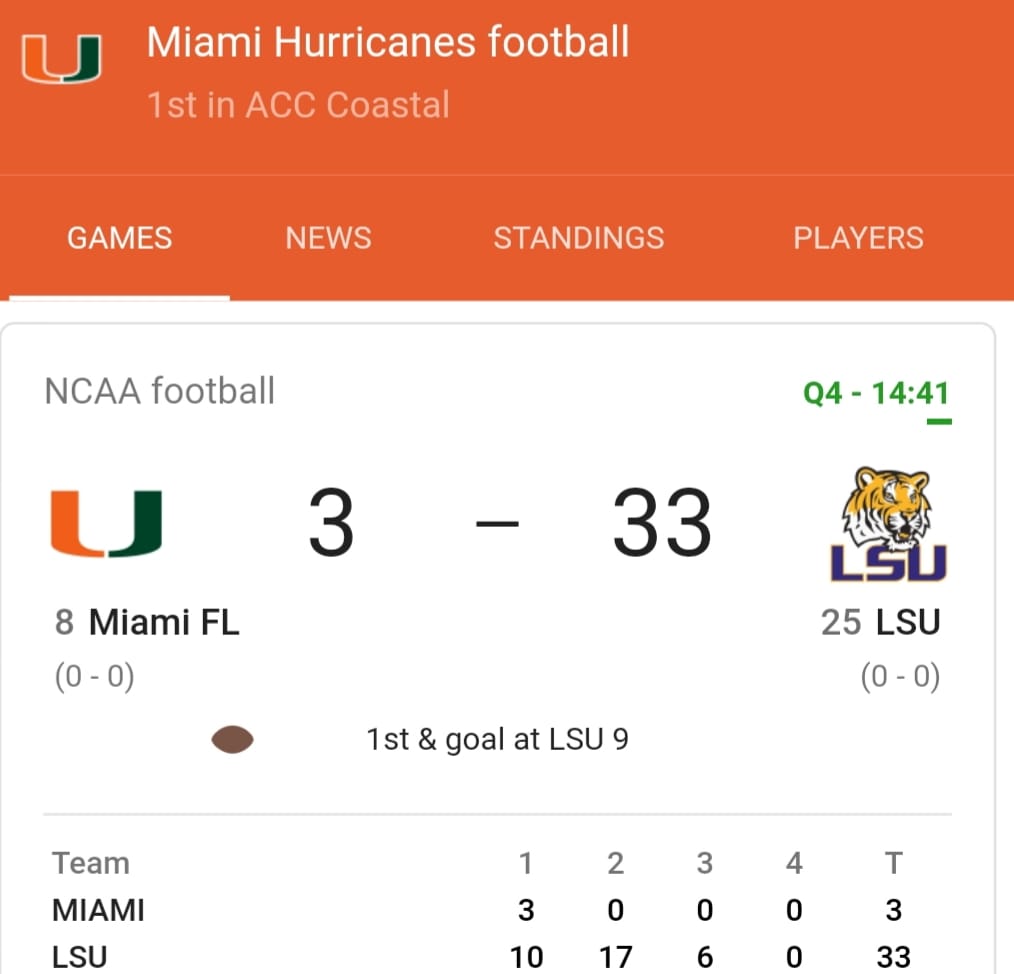Screen dimensions: 1014x974
Task: Click the Miami logo beside score 3
Action: (x=106, y=524)
